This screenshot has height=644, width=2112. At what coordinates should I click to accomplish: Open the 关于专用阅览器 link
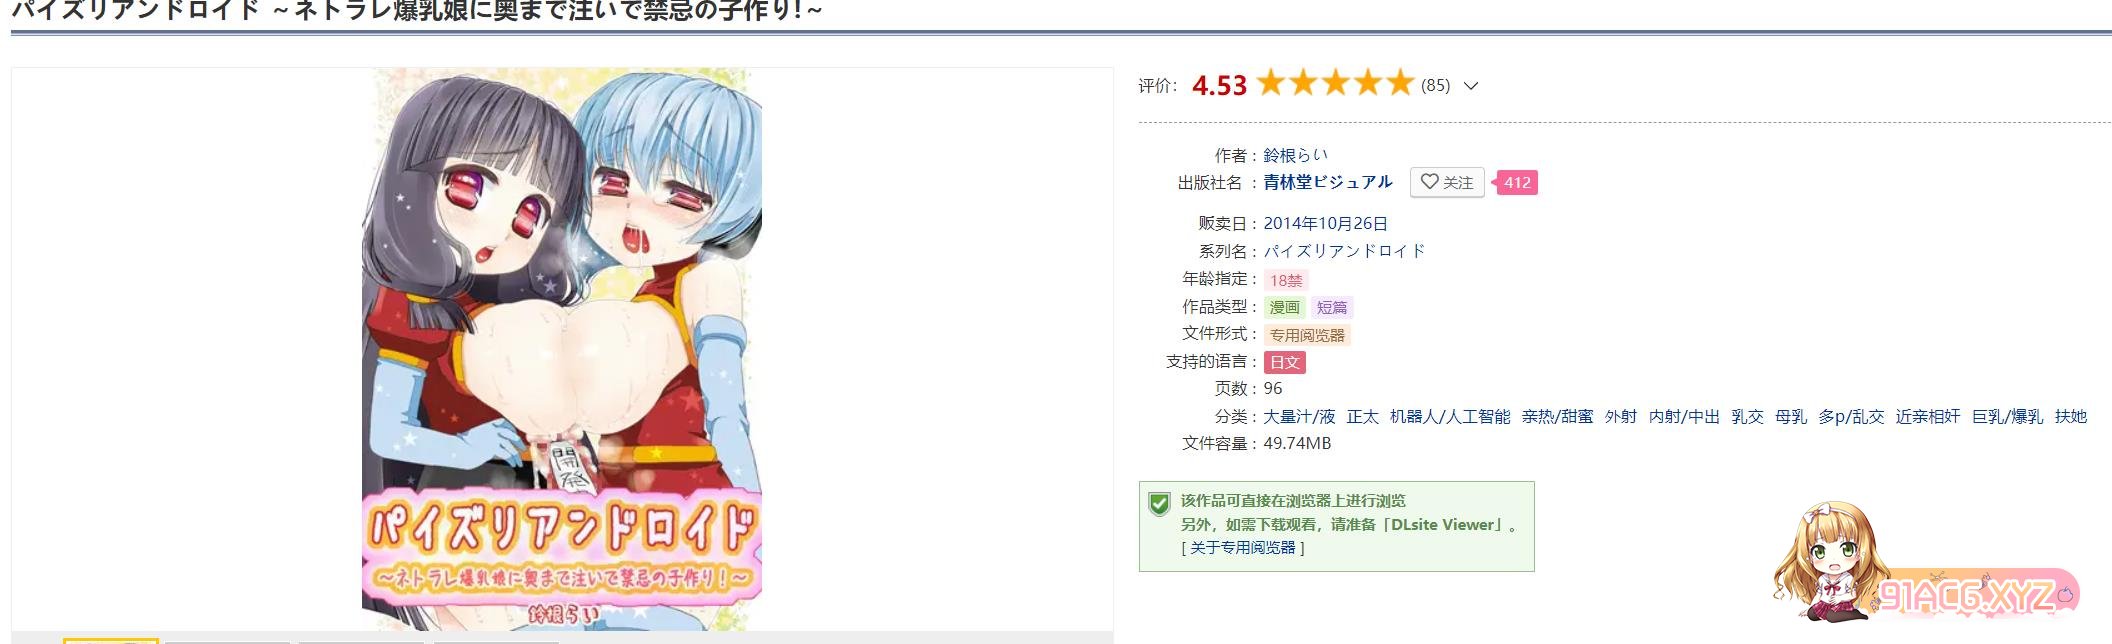[1243, 547]
